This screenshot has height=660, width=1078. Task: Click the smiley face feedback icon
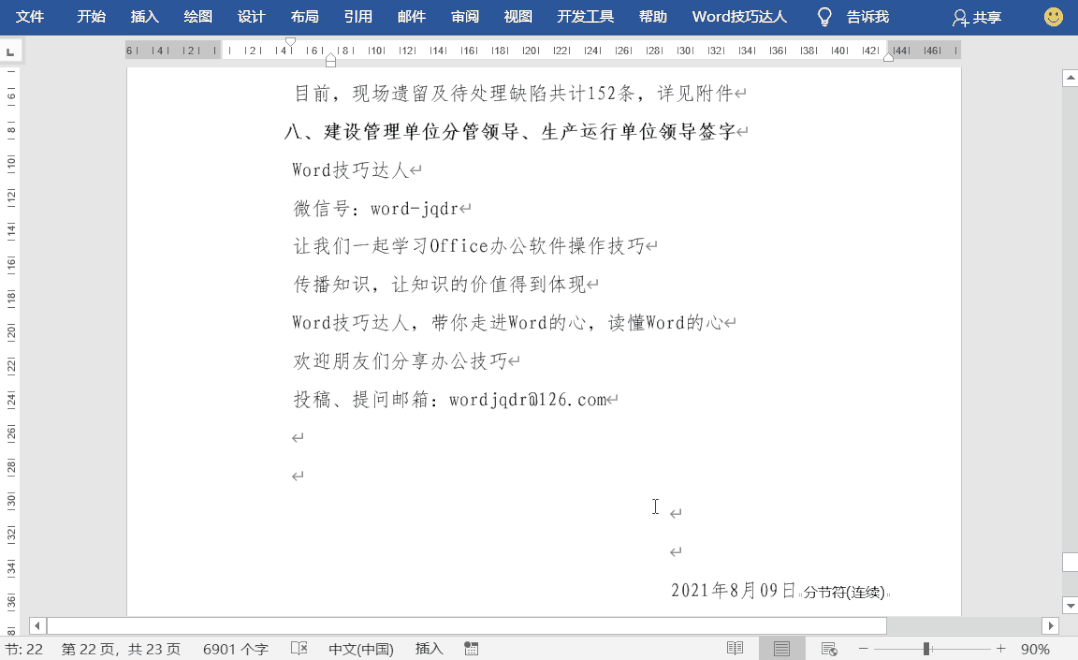1053,17
